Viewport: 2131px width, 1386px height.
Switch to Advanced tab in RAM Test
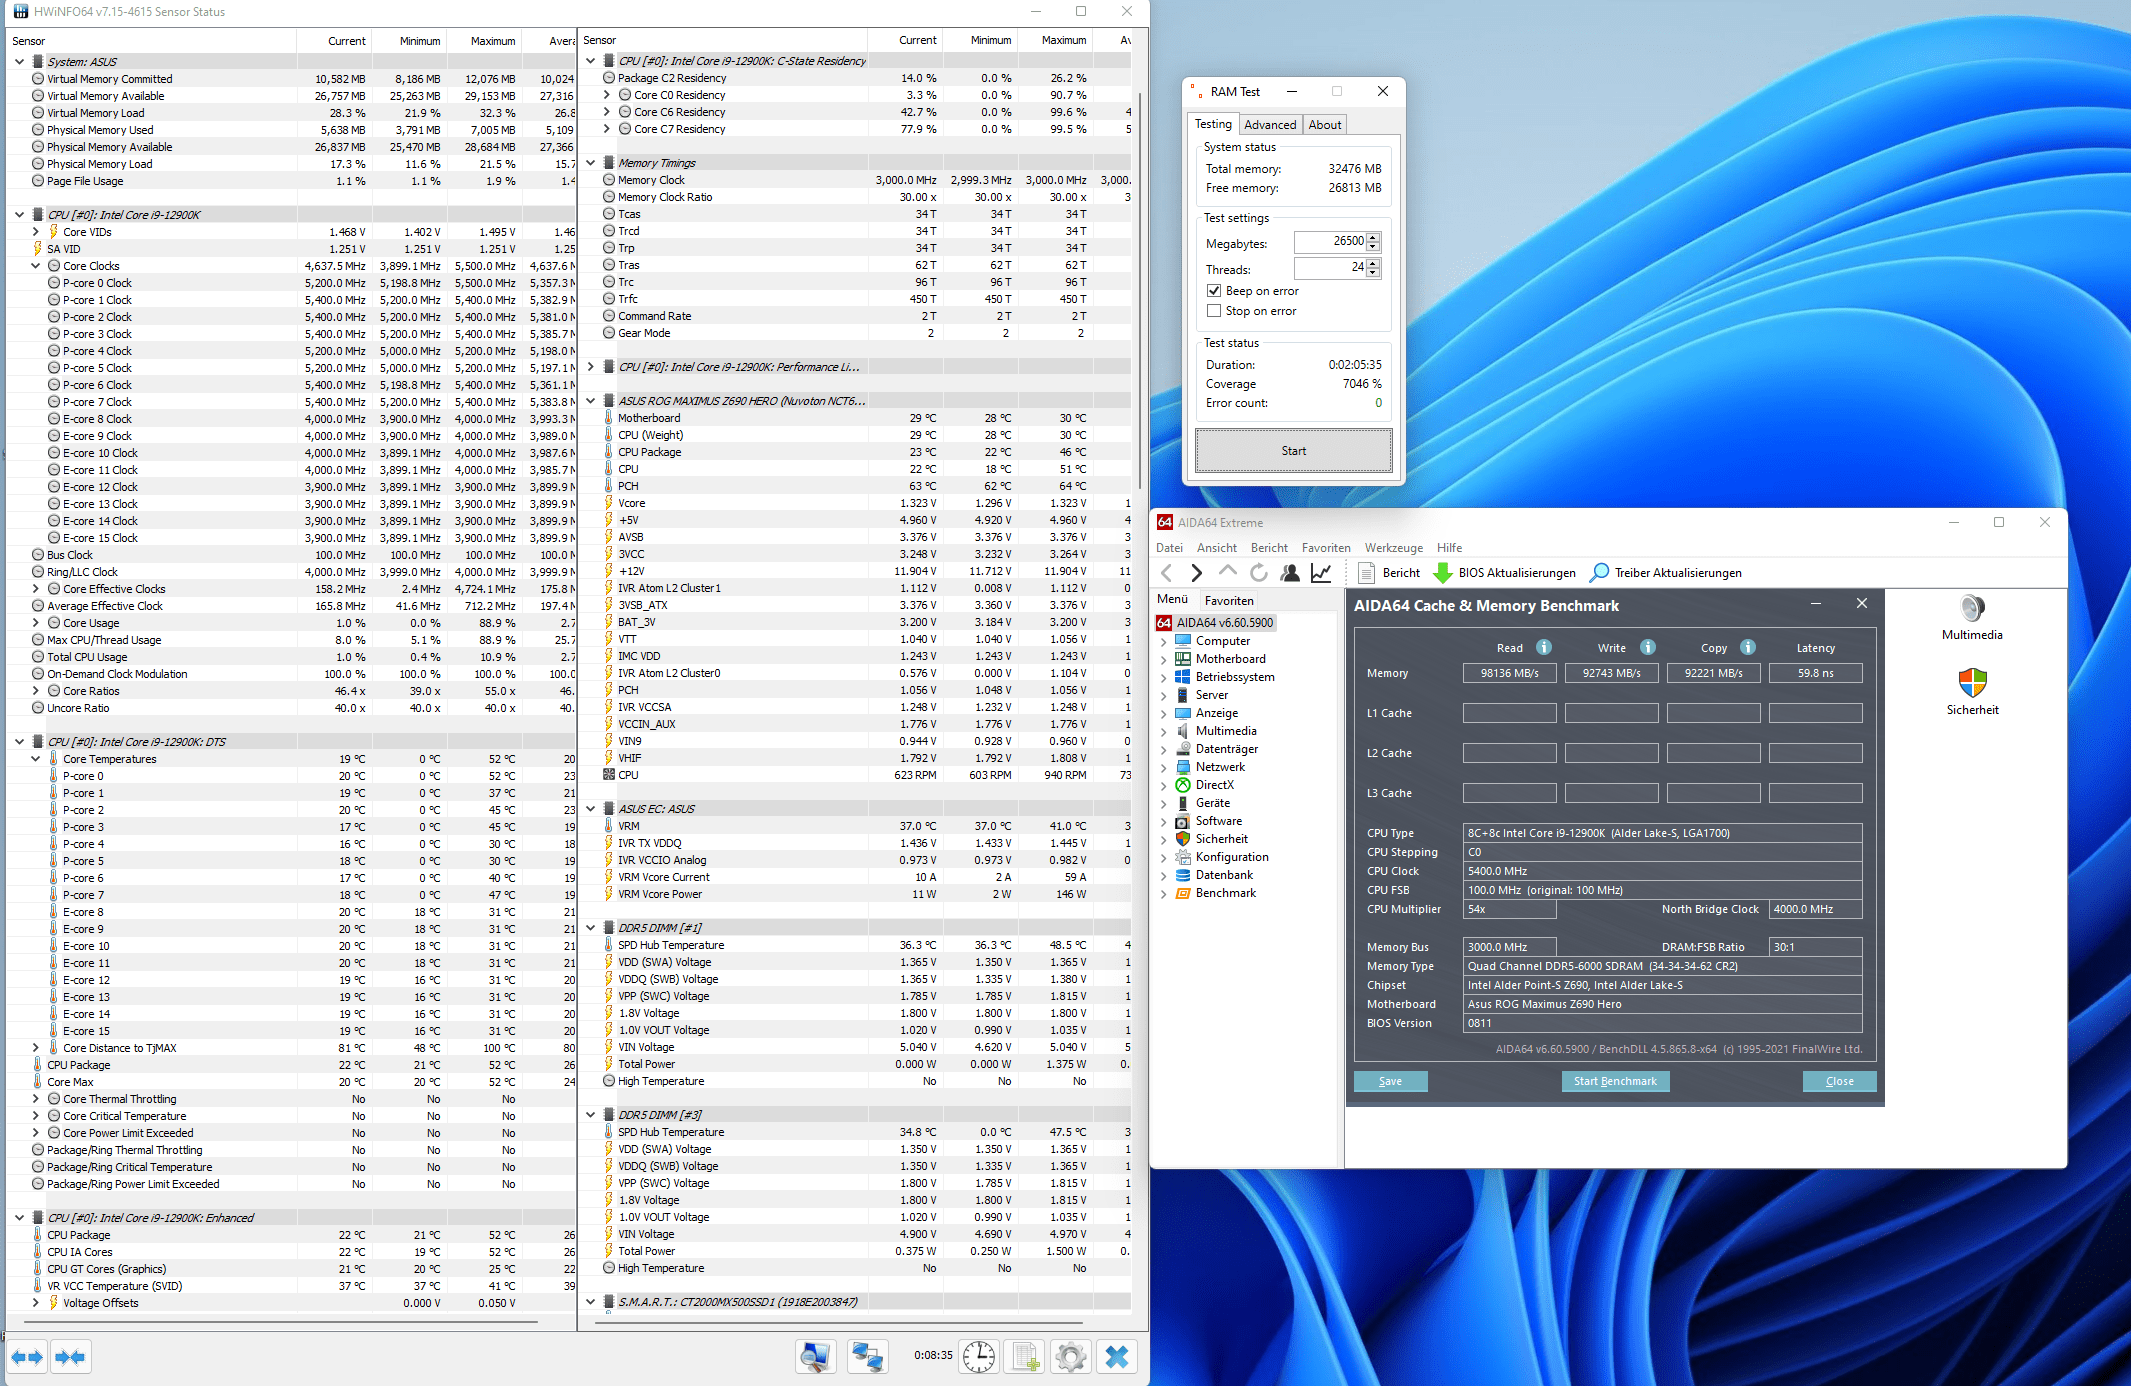pos(1270,125)
